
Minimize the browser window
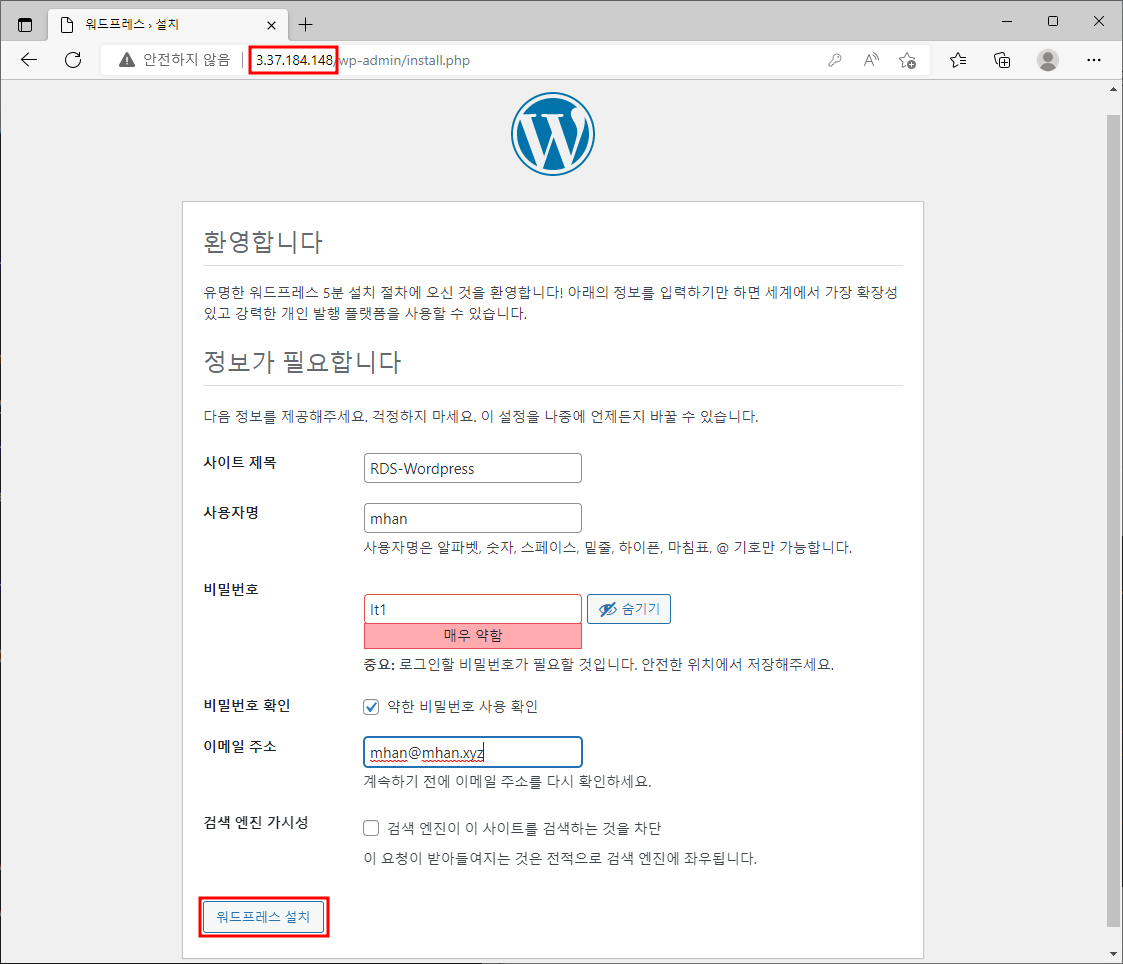tap(1007, 21)
